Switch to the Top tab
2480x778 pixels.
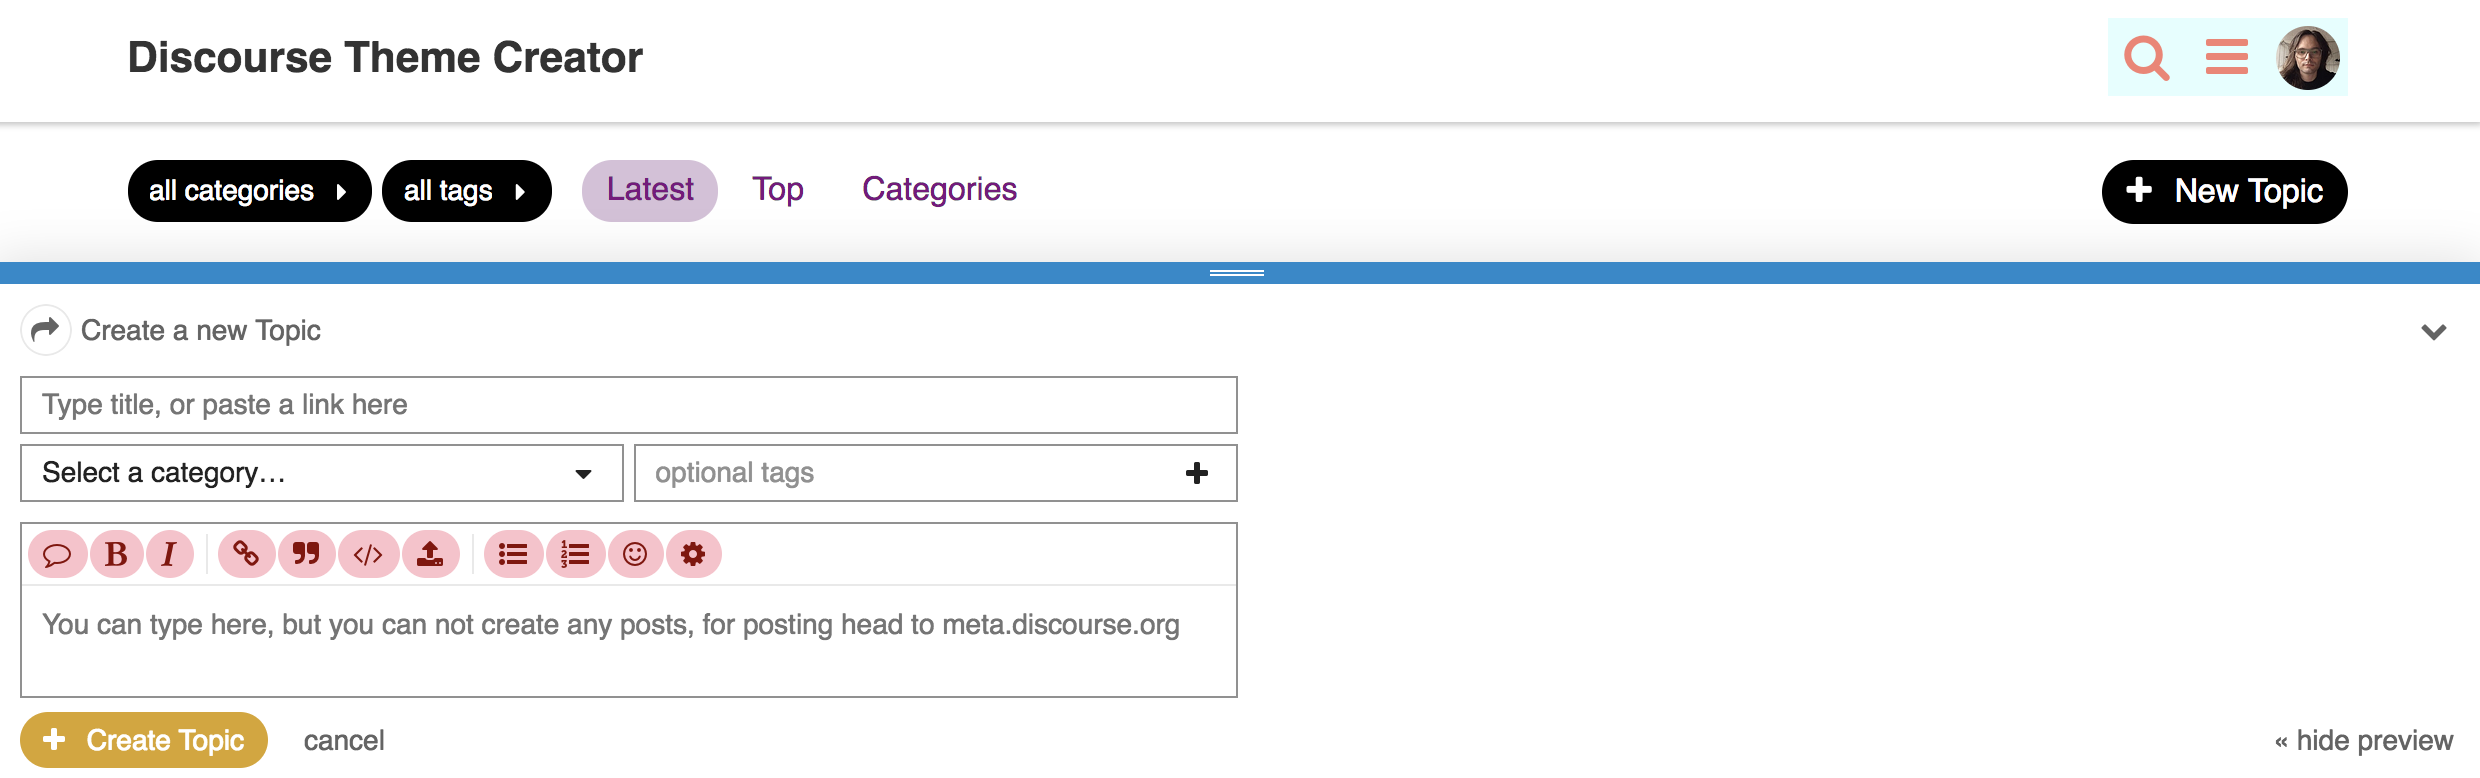point(778,190)
